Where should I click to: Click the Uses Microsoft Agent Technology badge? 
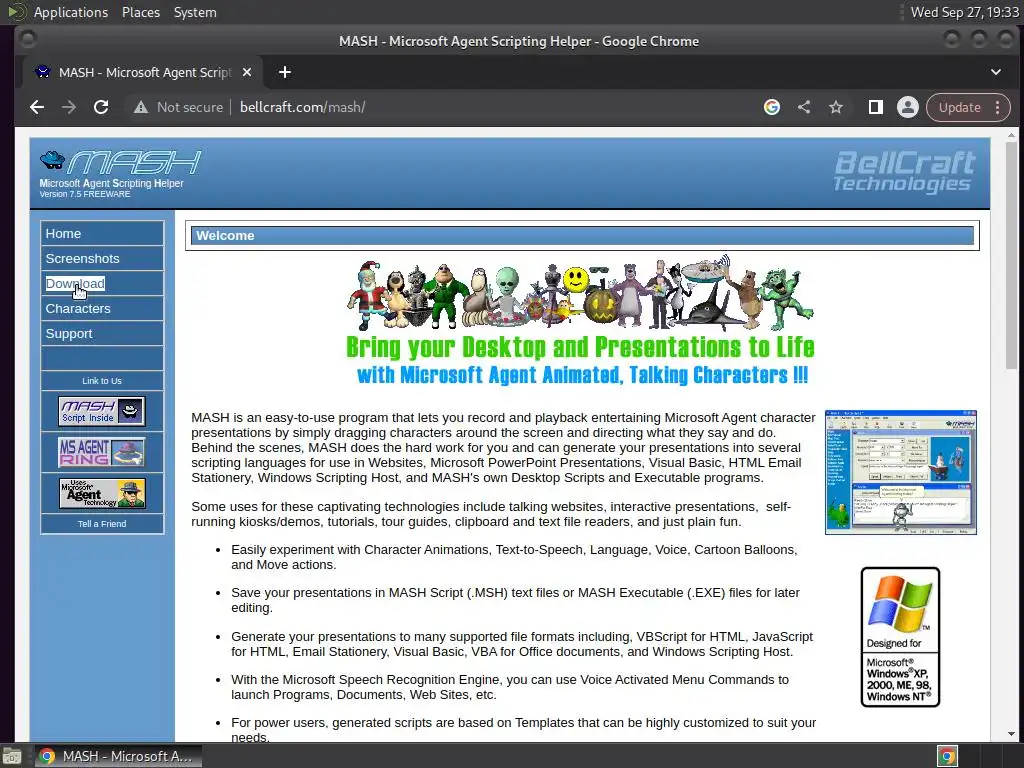click(102, 494)
